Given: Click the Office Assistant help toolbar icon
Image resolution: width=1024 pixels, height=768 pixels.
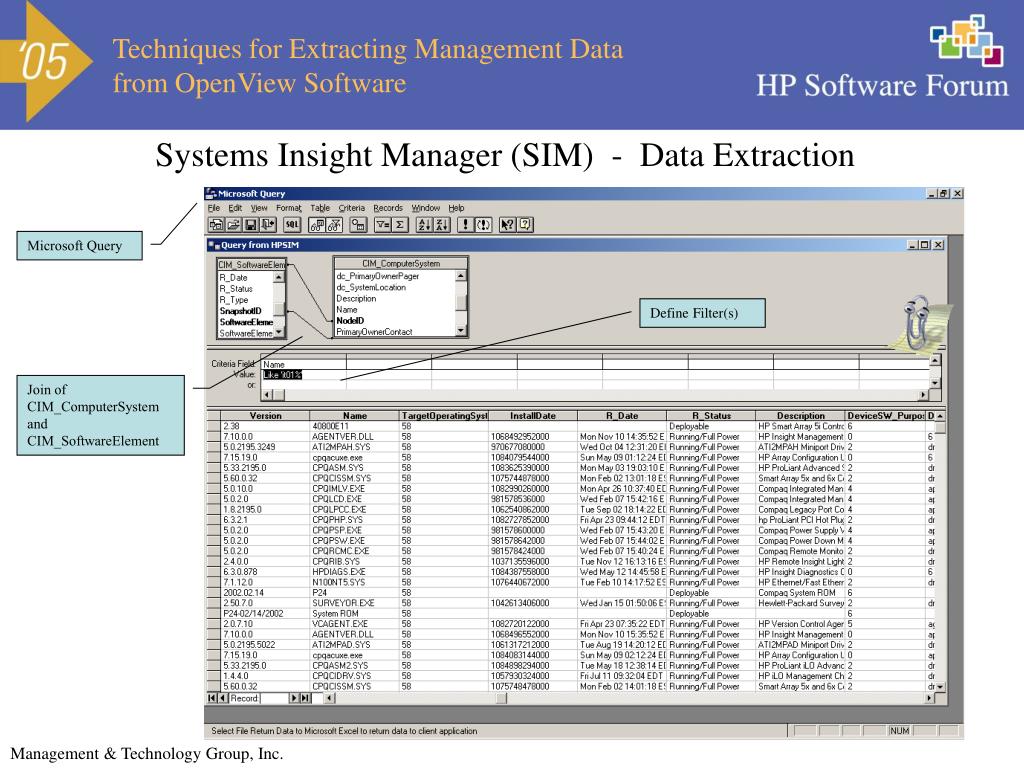Looking at the screenshot, I should point(525,225).
